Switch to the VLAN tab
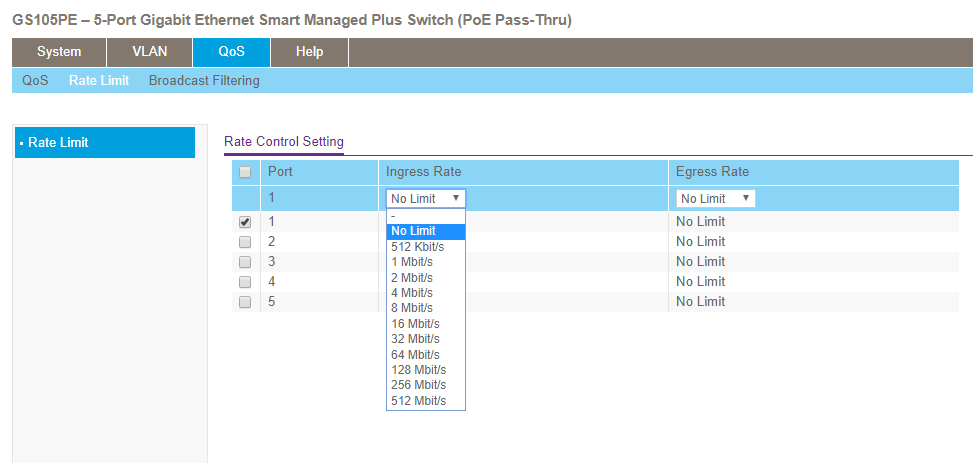The height and width of the screenshot is (463, 973). point(150,52)
